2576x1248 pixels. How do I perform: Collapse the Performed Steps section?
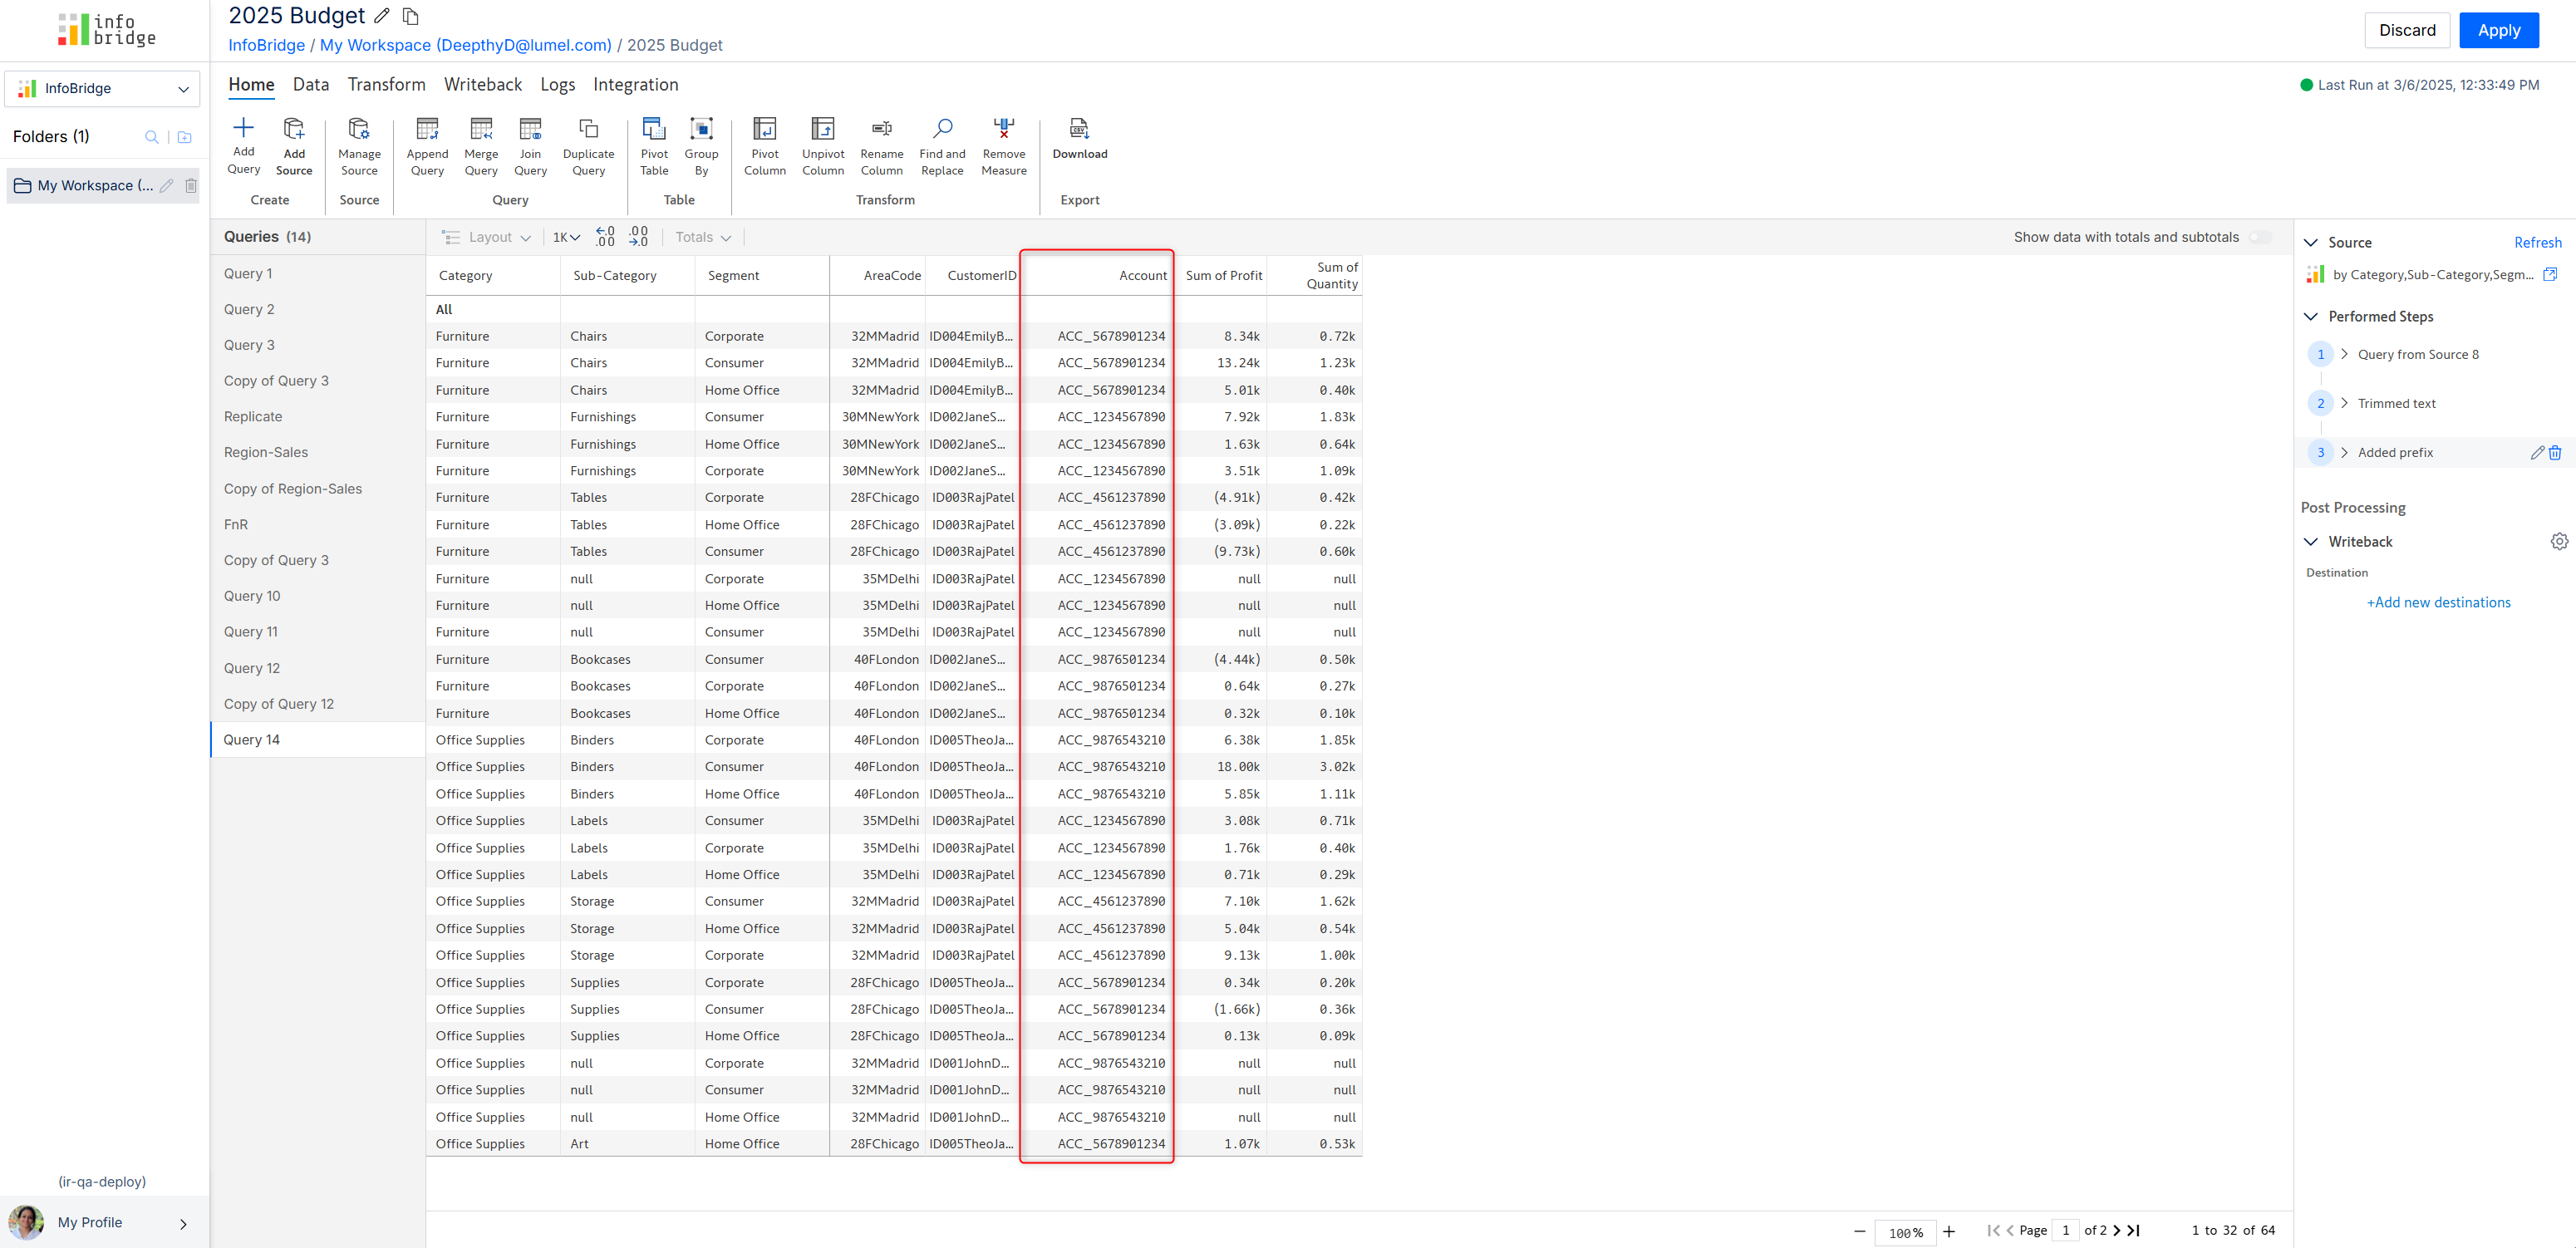[2310, 316]
